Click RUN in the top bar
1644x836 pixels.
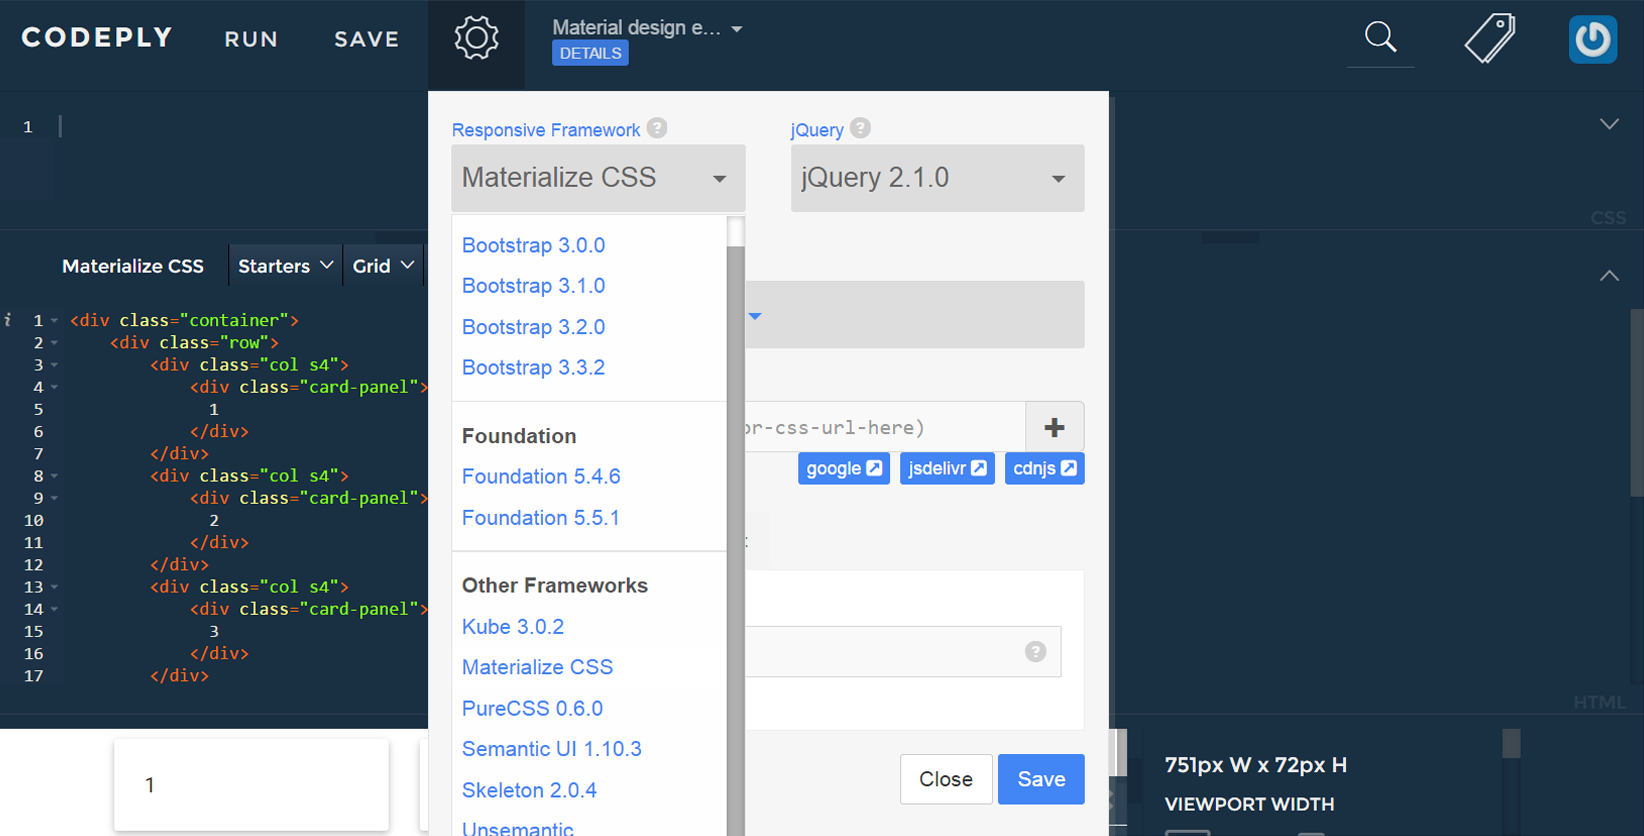251,39
